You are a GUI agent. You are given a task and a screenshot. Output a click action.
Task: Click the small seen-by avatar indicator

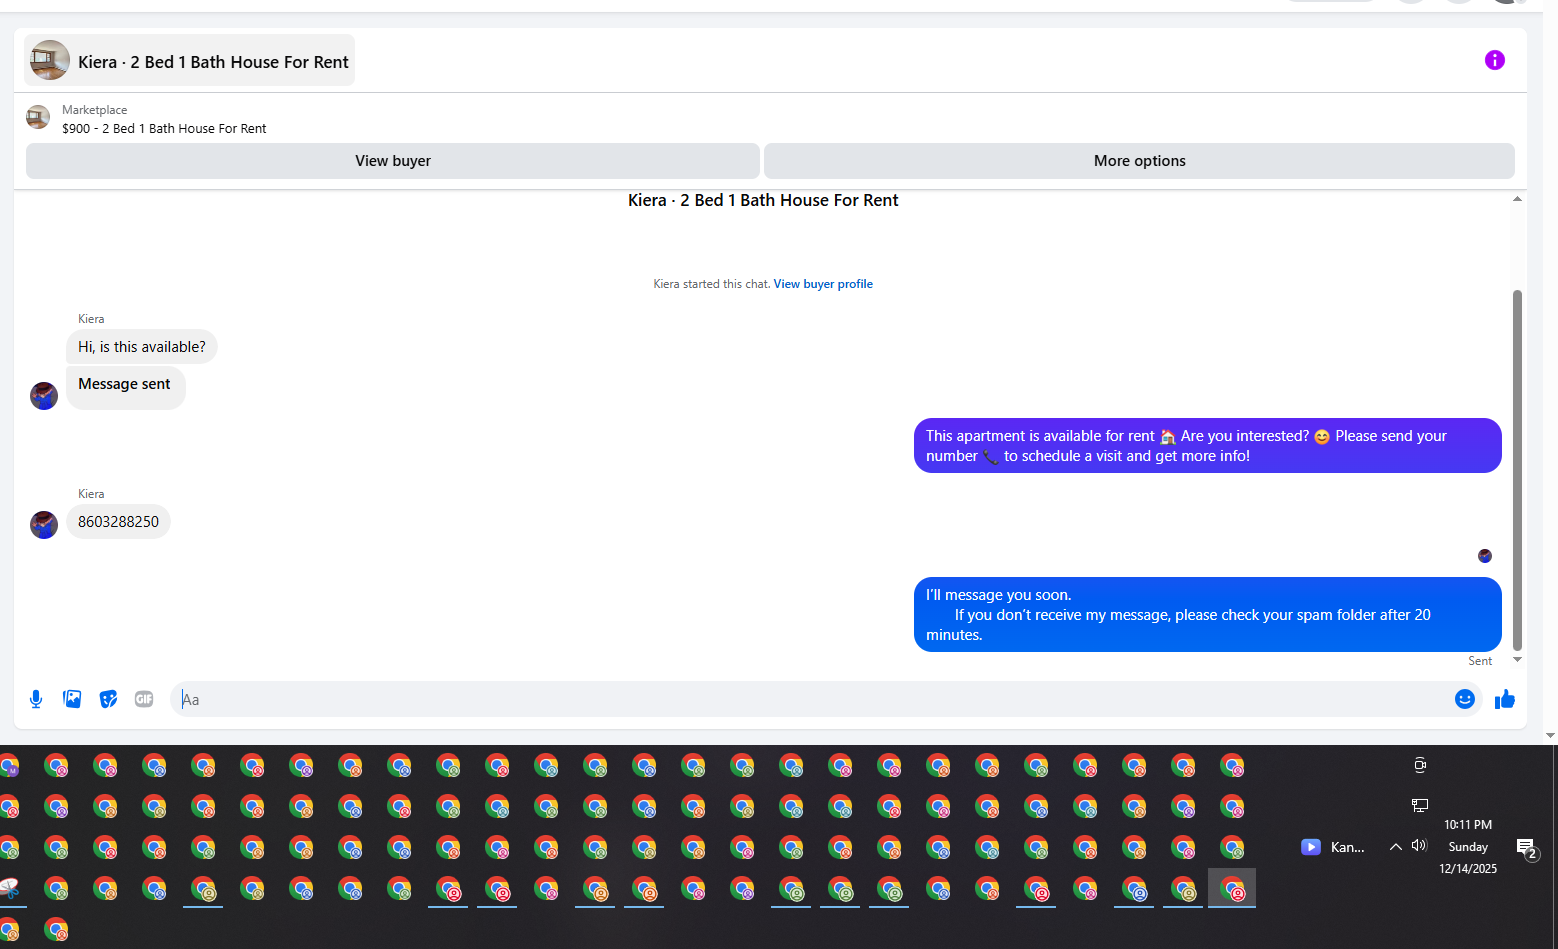click(1485, 556)
